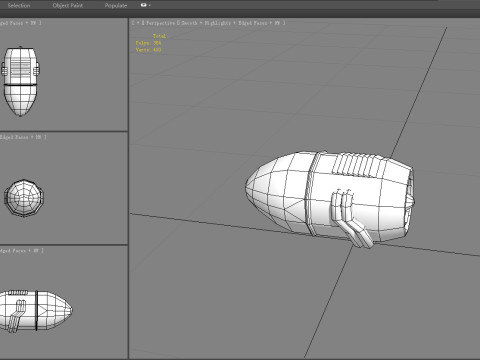Image resolution: width=480 pixels, height=360 pixels.
Task: Select the round front-view model in middle-left viewport
Action: (x=24, y=198)
